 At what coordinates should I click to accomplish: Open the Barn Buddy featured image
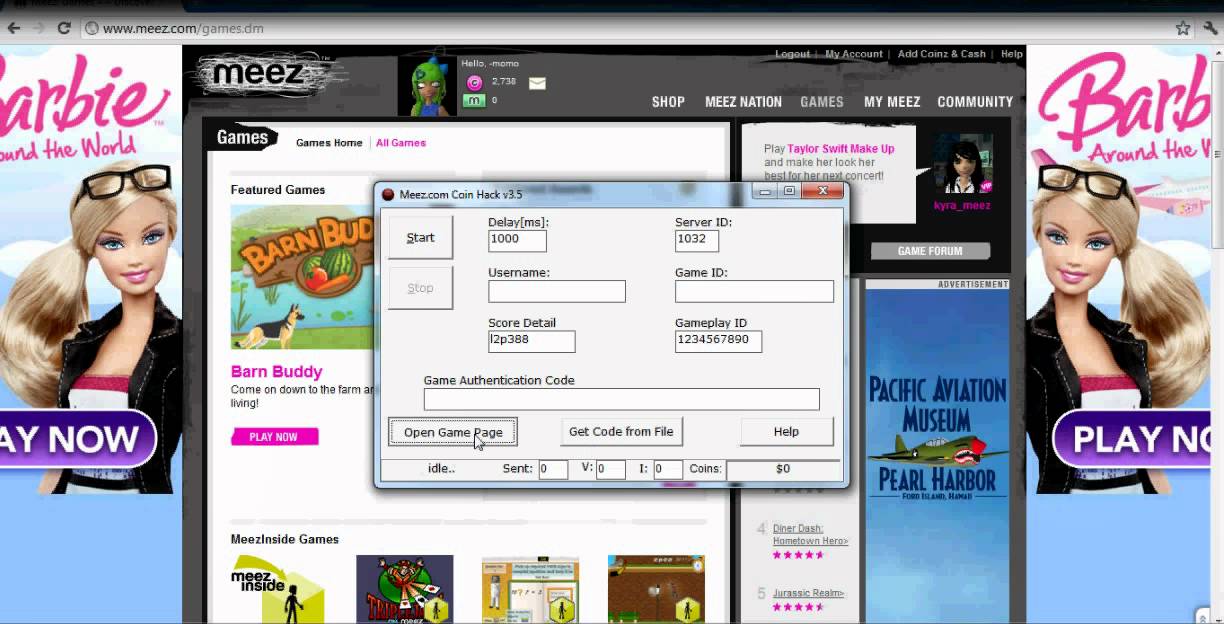click(302, 277)
